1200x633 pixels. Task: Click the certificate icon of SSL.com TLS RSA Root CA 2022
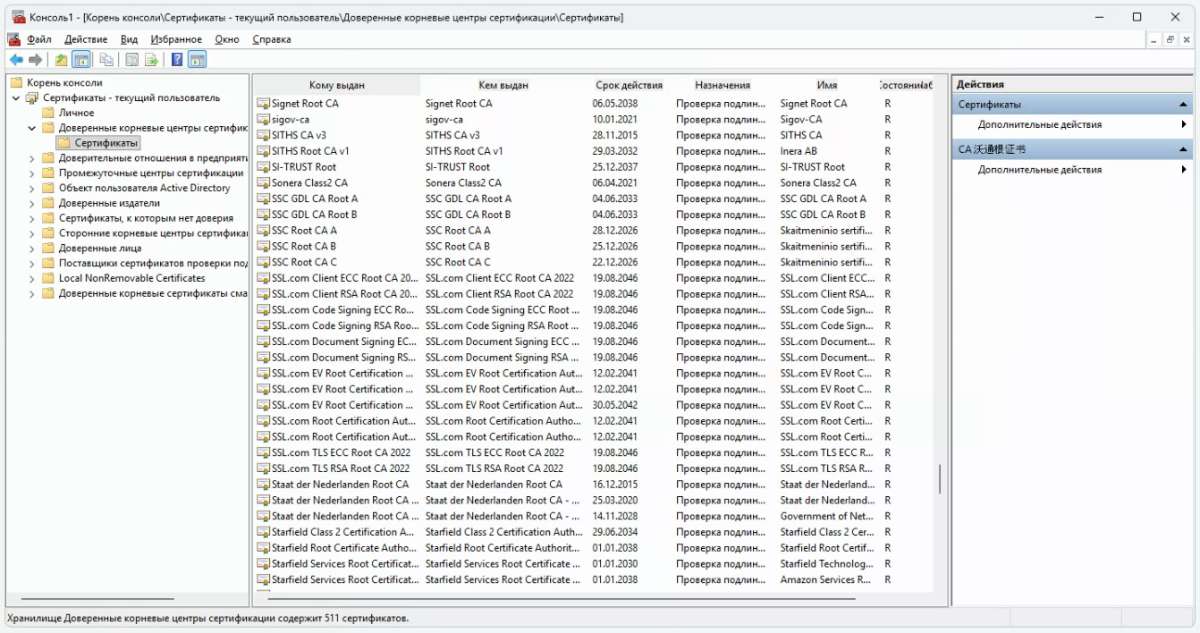[264, 468]
